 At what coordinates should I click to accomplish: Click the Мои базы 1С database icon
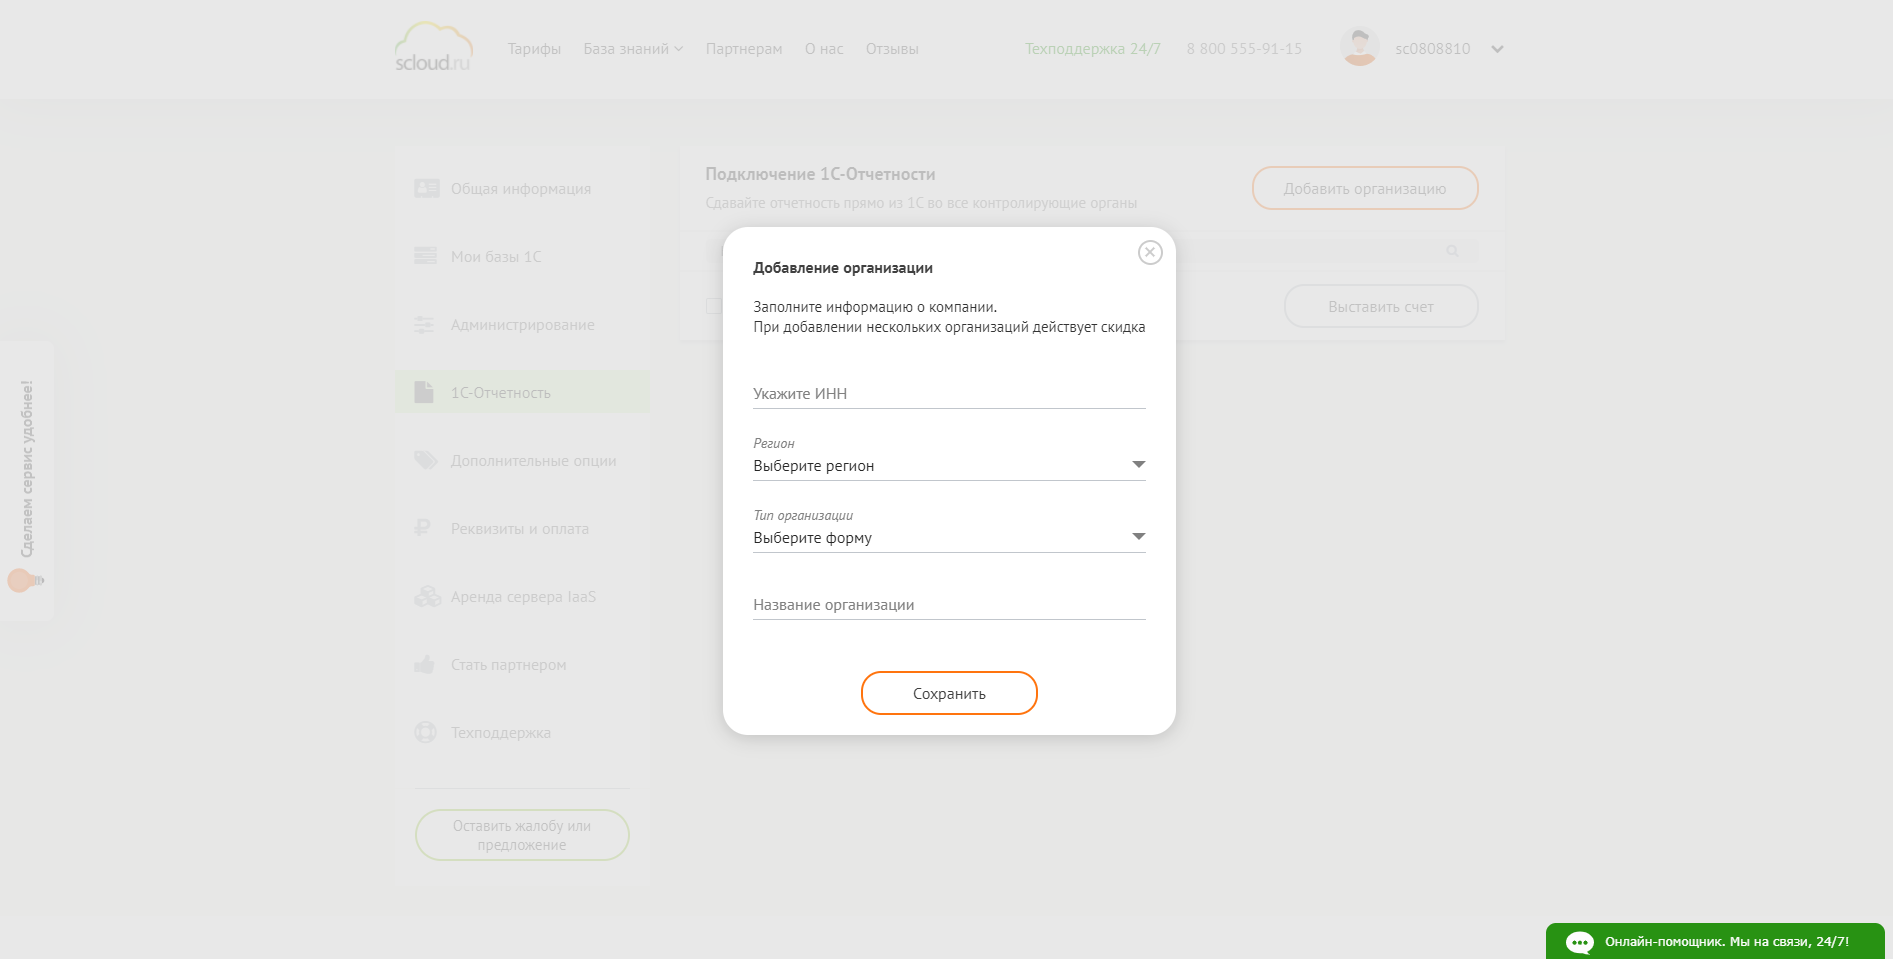coord(426,256)
